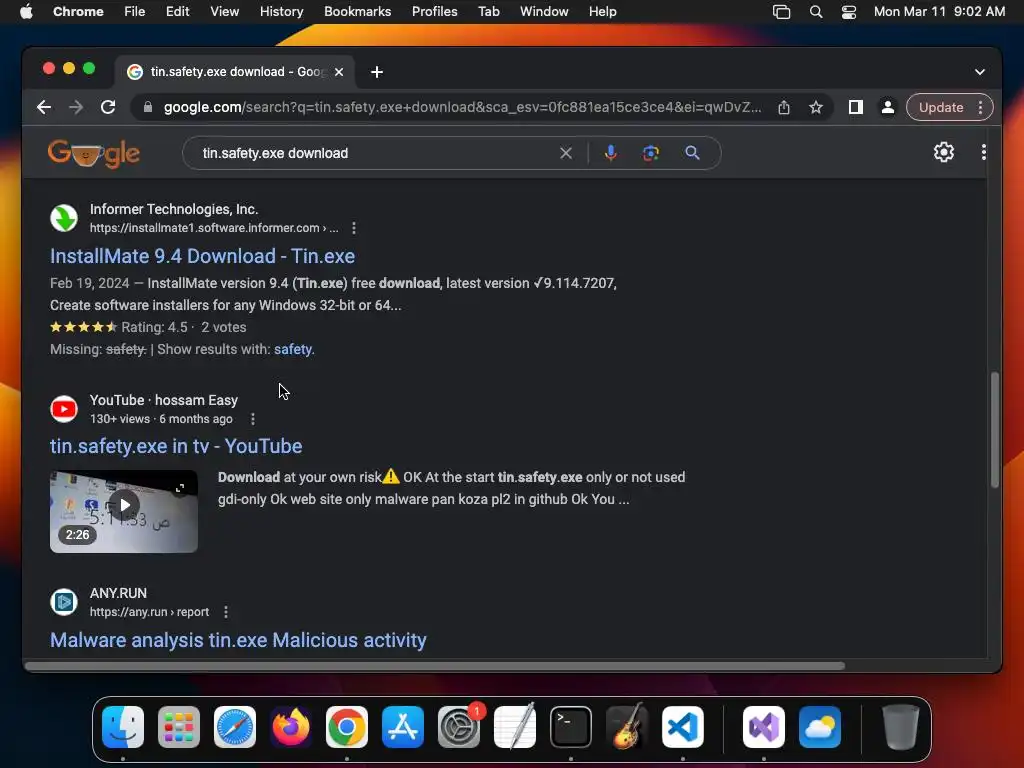Open Finder from the Dock
Image resolution: width=1024 pixels, height=768 pixels.
(123, 727)
